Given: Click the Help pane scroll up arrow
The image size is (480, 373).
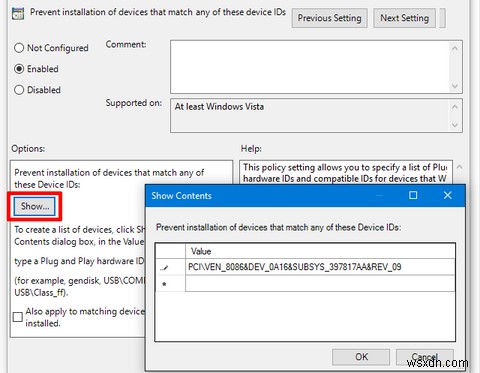Looking at the screenshot, I should (x=459, y=167).
